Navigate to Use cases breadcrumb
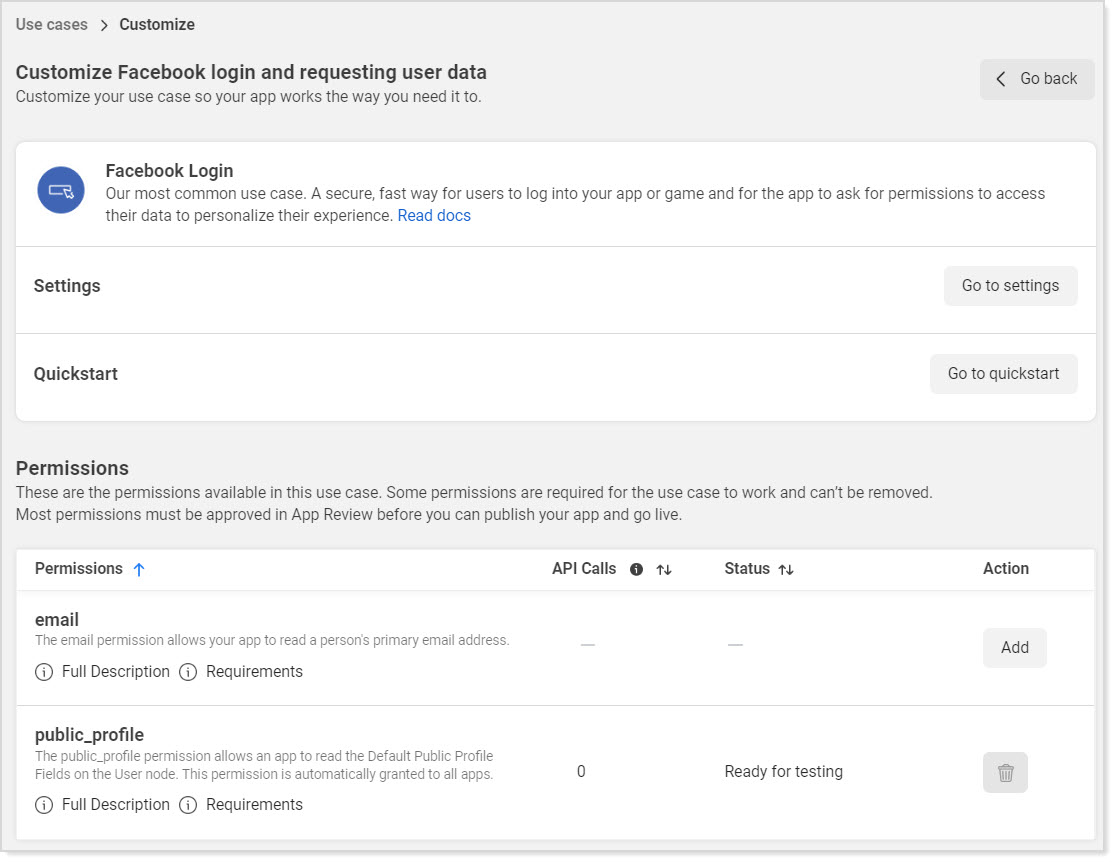 tap(52, 24)
